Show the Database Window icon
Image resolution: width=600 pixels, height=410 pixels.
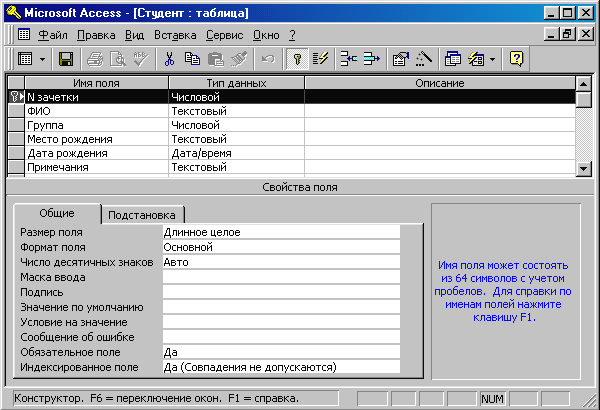click(x=453, y=59)
